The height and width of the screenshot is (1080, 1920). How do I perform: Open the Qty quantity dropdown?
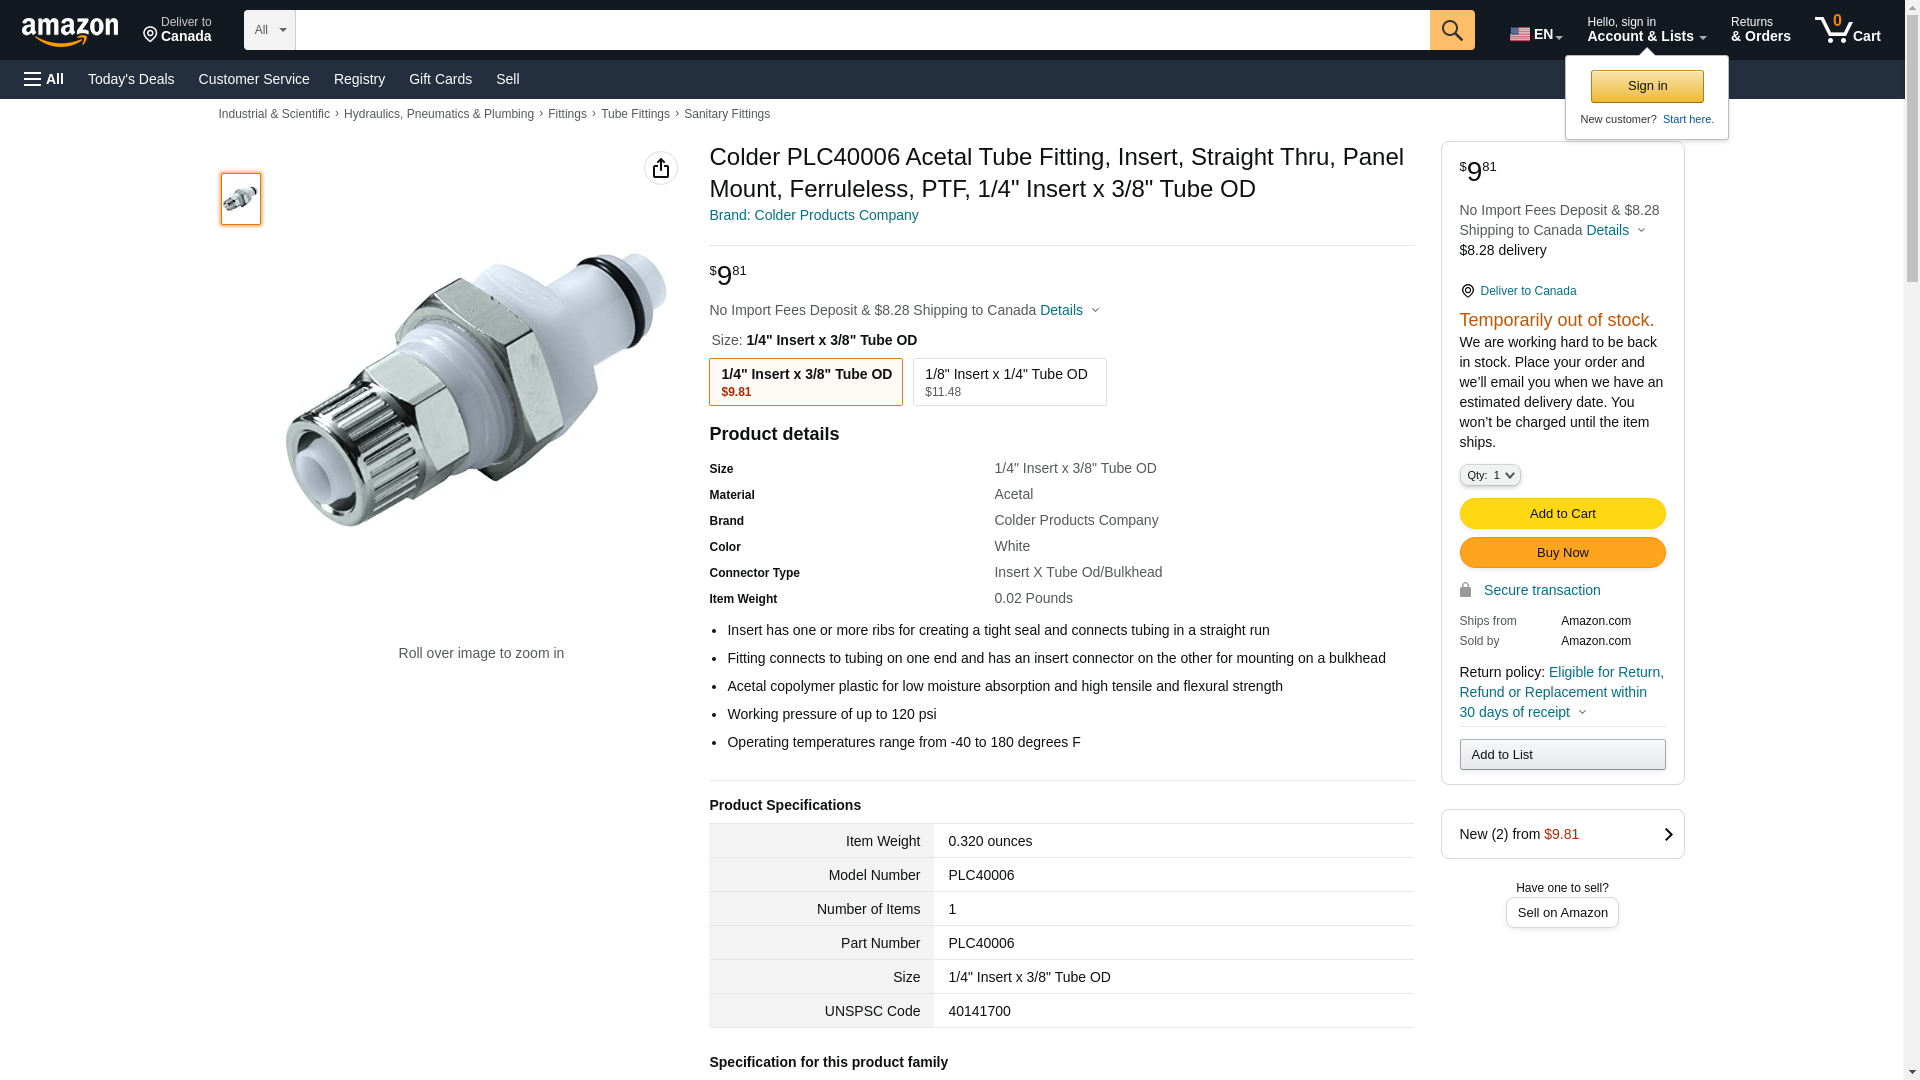(1490, 476)
